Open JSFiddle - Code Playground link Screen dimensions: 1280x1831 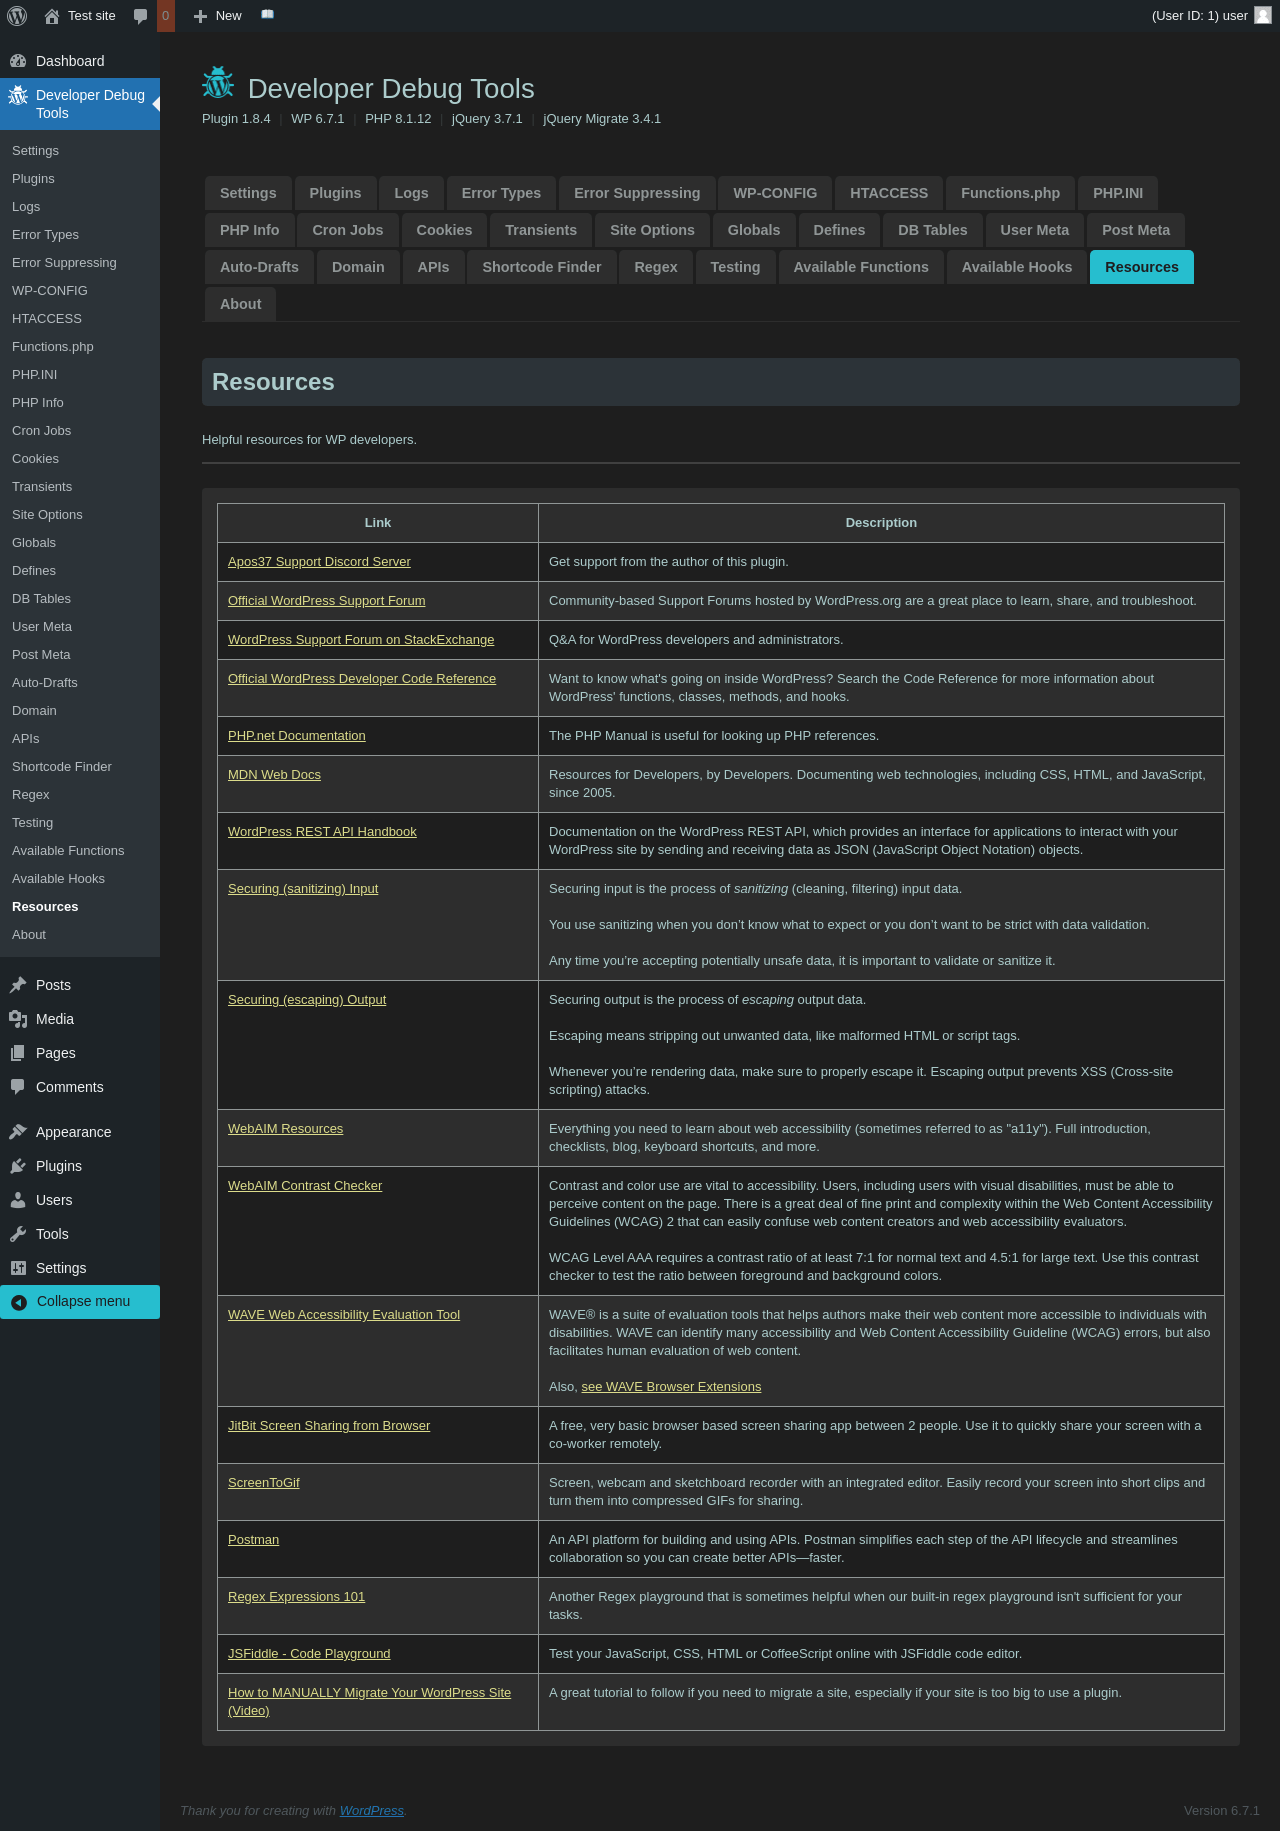309,1654
